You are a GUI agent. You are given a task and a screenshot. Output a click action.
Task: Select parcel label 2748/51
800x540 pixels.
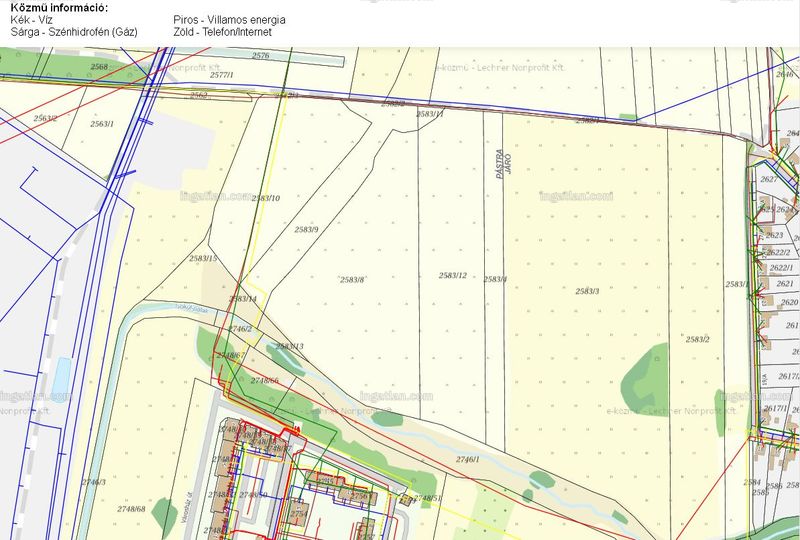tap(428, 498)
